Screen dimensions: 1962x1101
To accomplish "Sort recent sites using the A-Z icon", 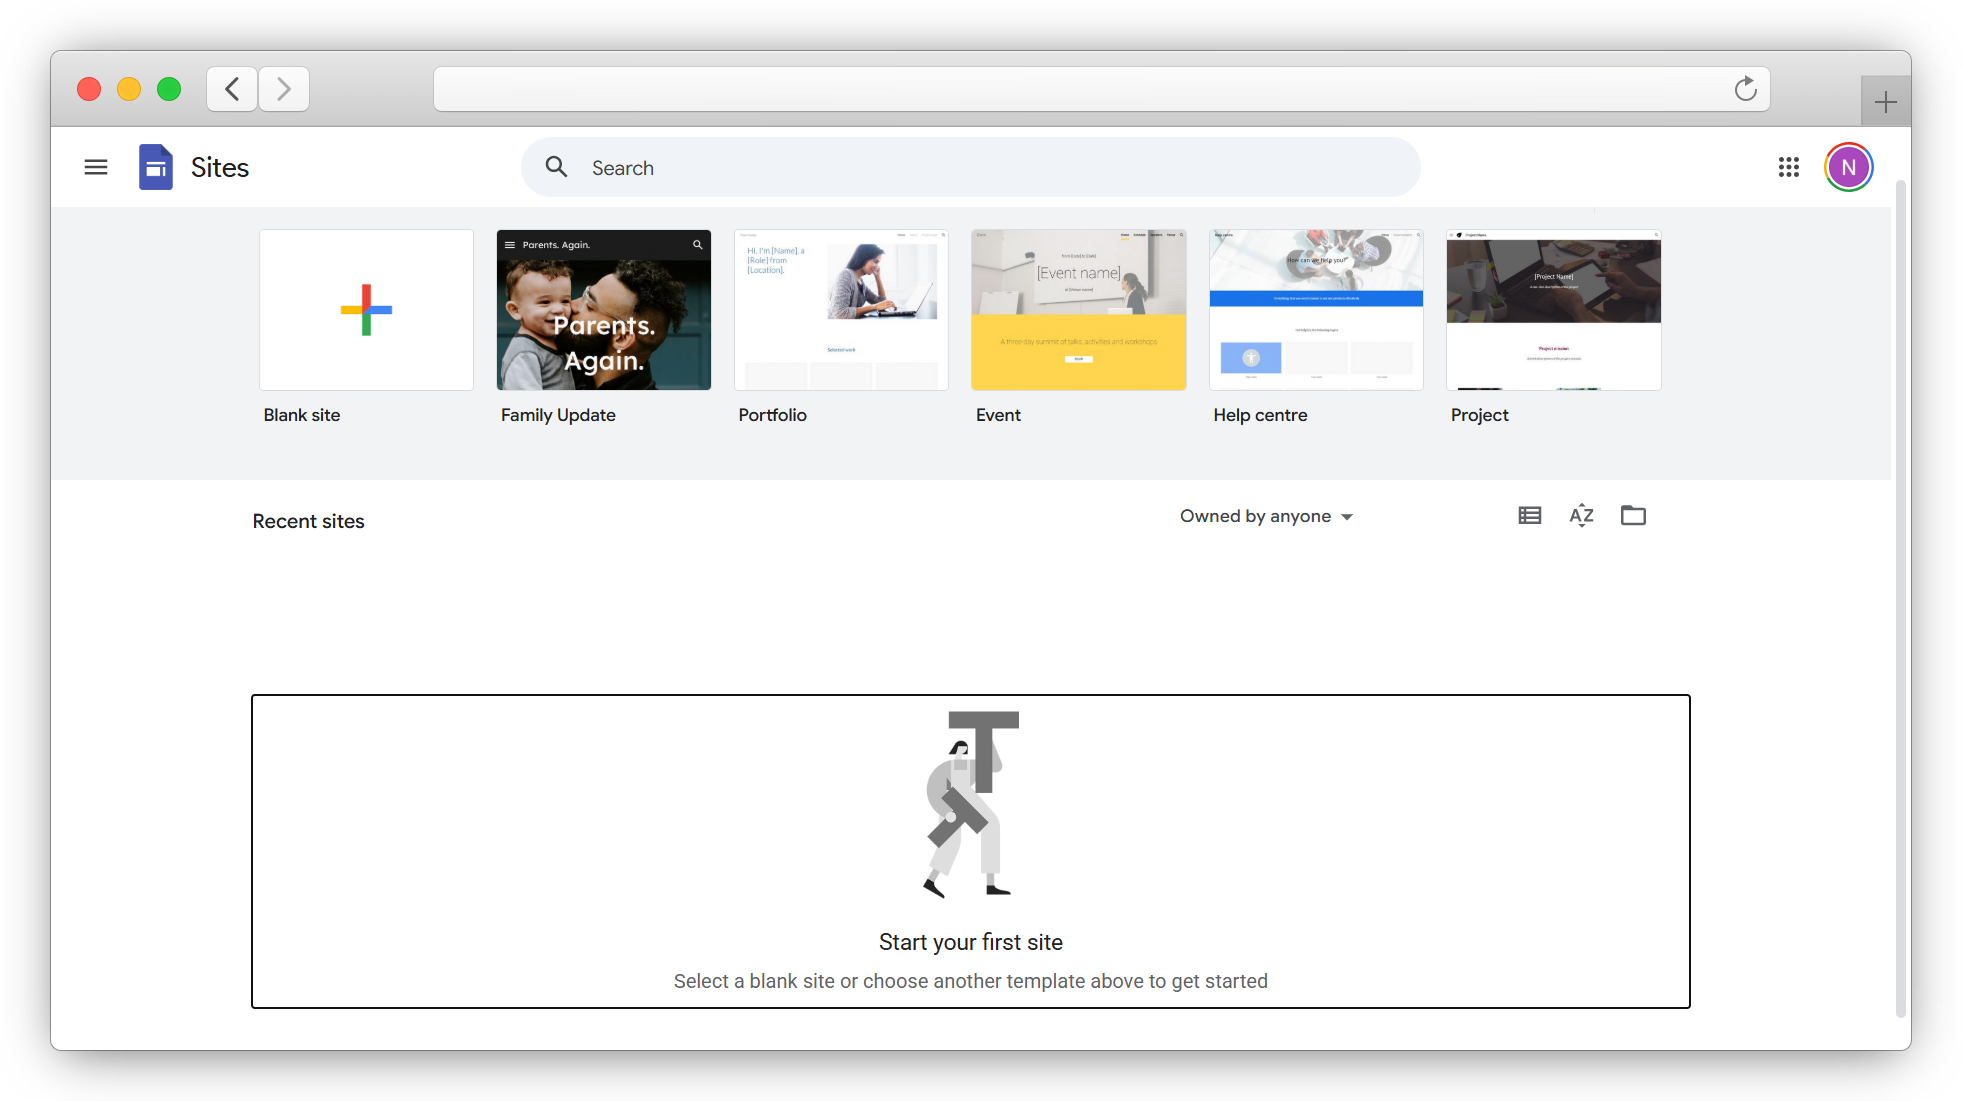I will tap(1581, 515).
